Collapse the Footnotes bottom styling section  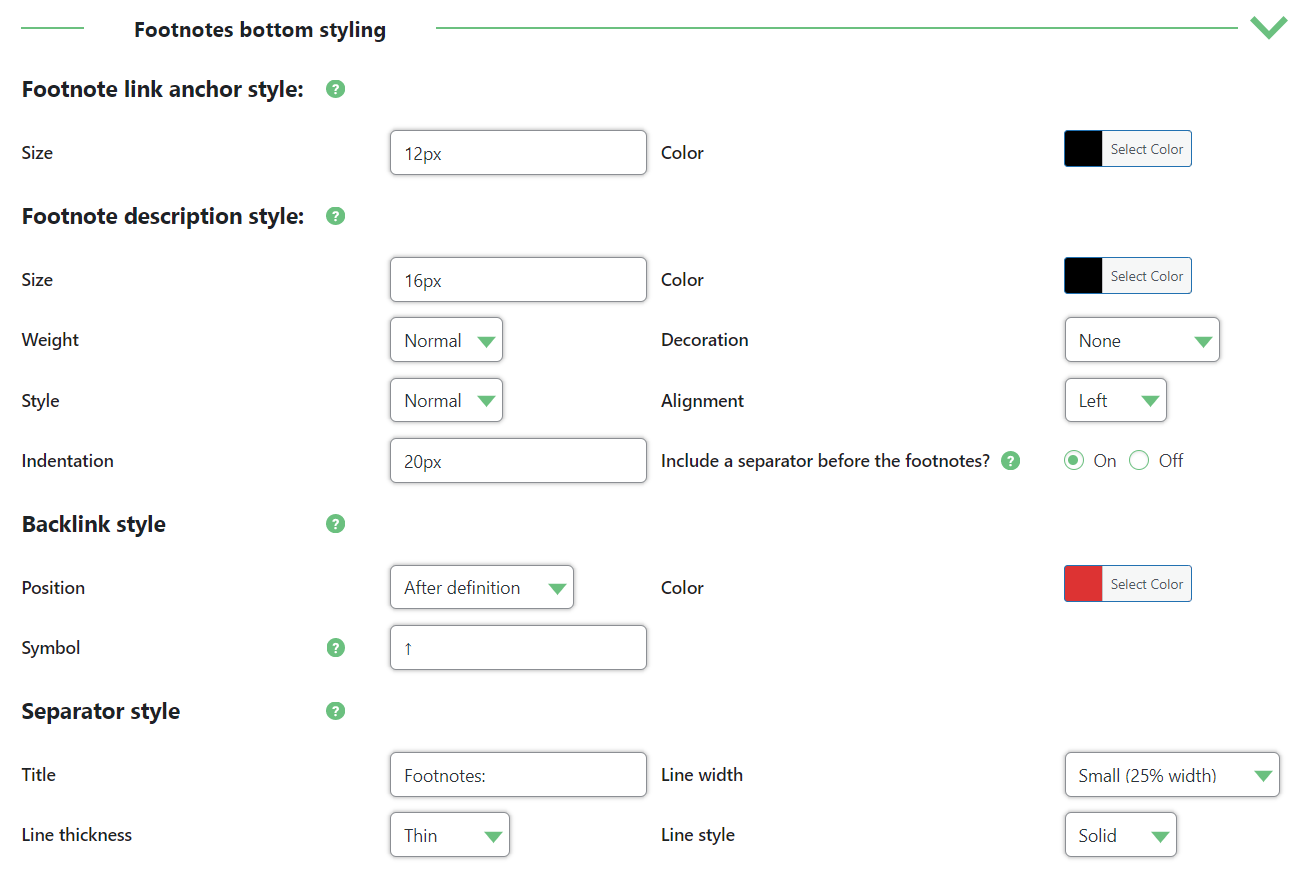(x=1268, y=27)
